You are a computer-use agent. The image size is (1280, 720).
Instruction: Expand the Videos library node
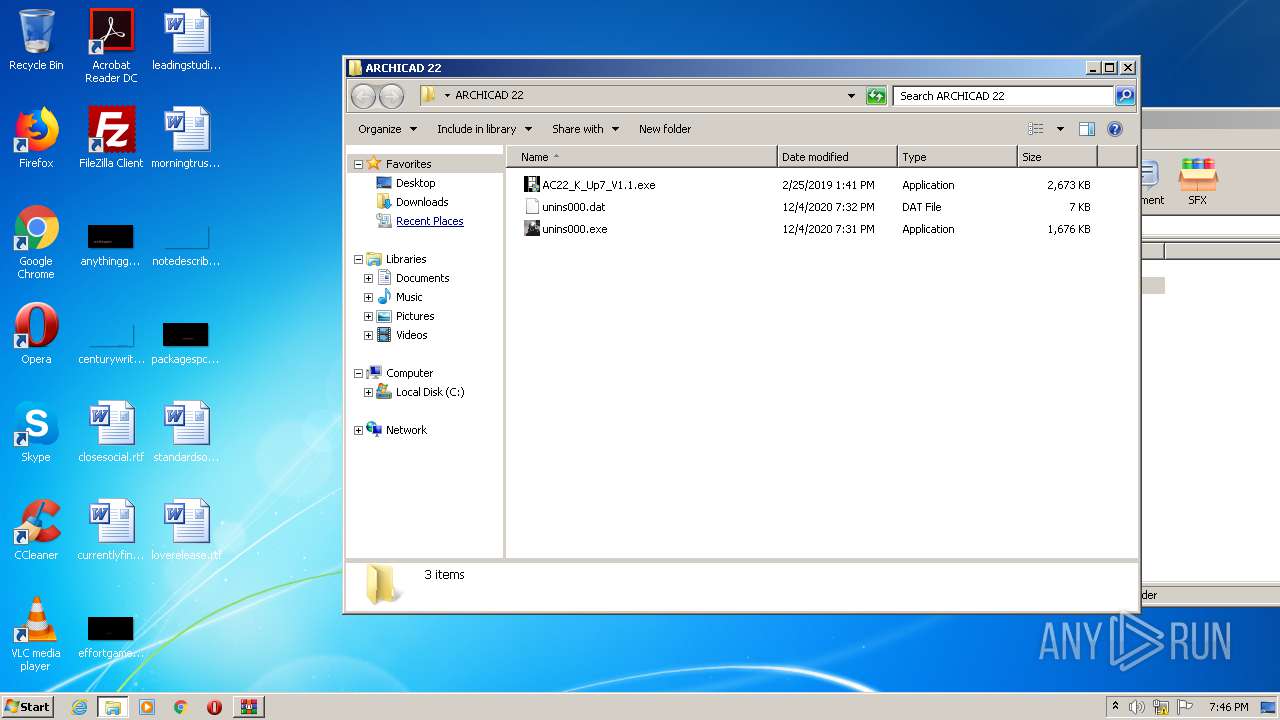(x=368, y=335)
